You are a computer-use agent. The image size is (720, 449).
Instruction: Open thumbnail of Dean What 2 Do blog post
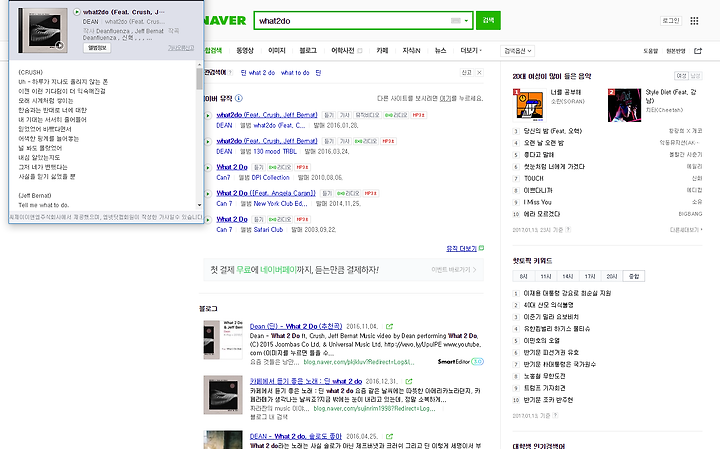tap(223, 340)
